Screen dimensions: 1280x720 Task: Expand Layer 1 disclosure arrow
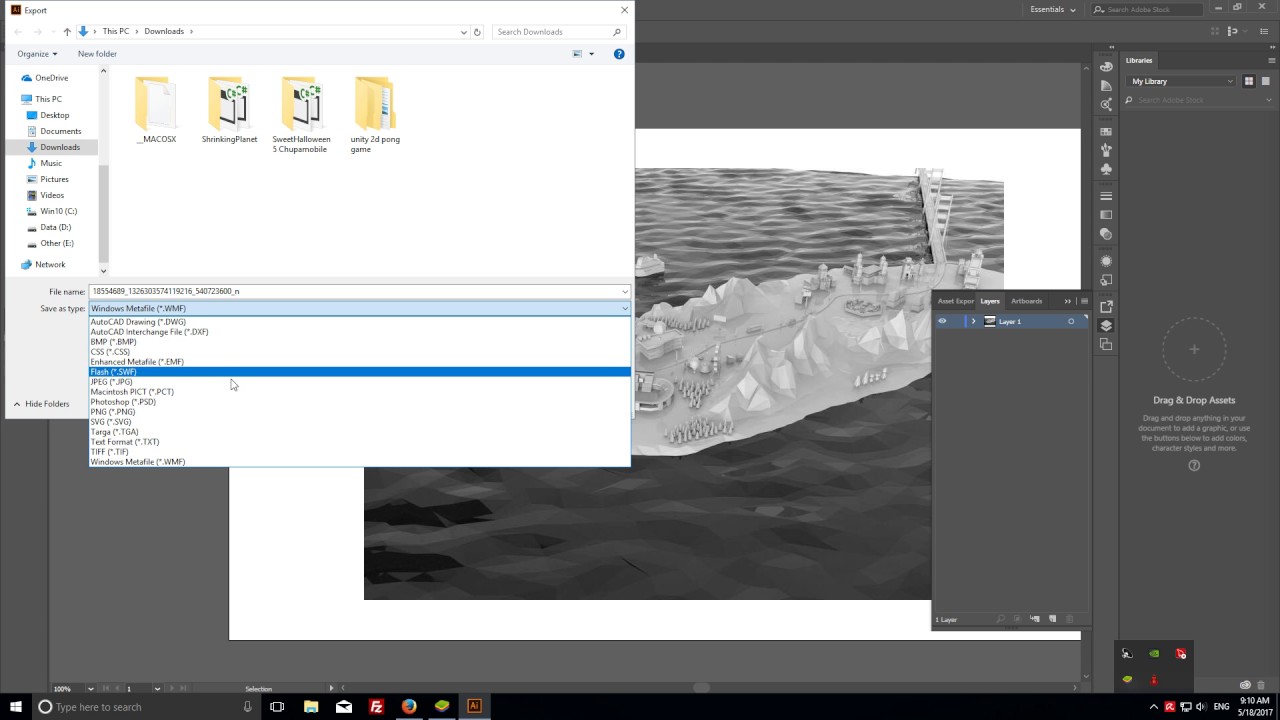[x=973, y=321]
